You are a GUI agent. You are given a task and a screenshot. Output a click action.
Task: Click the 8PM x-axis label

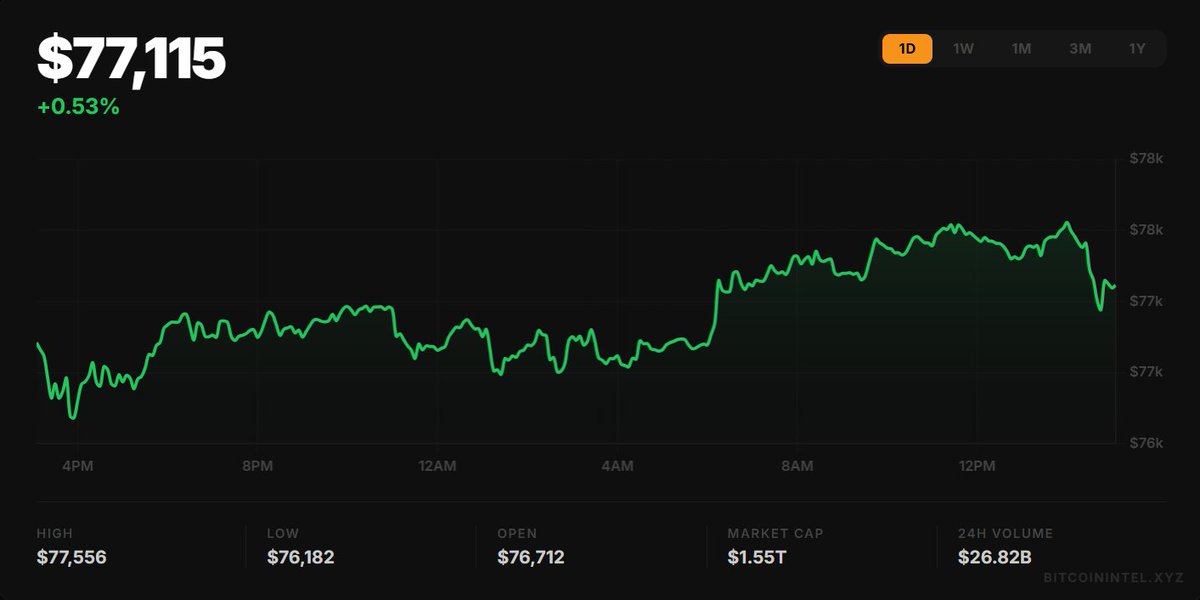click(x=257, y=466)
